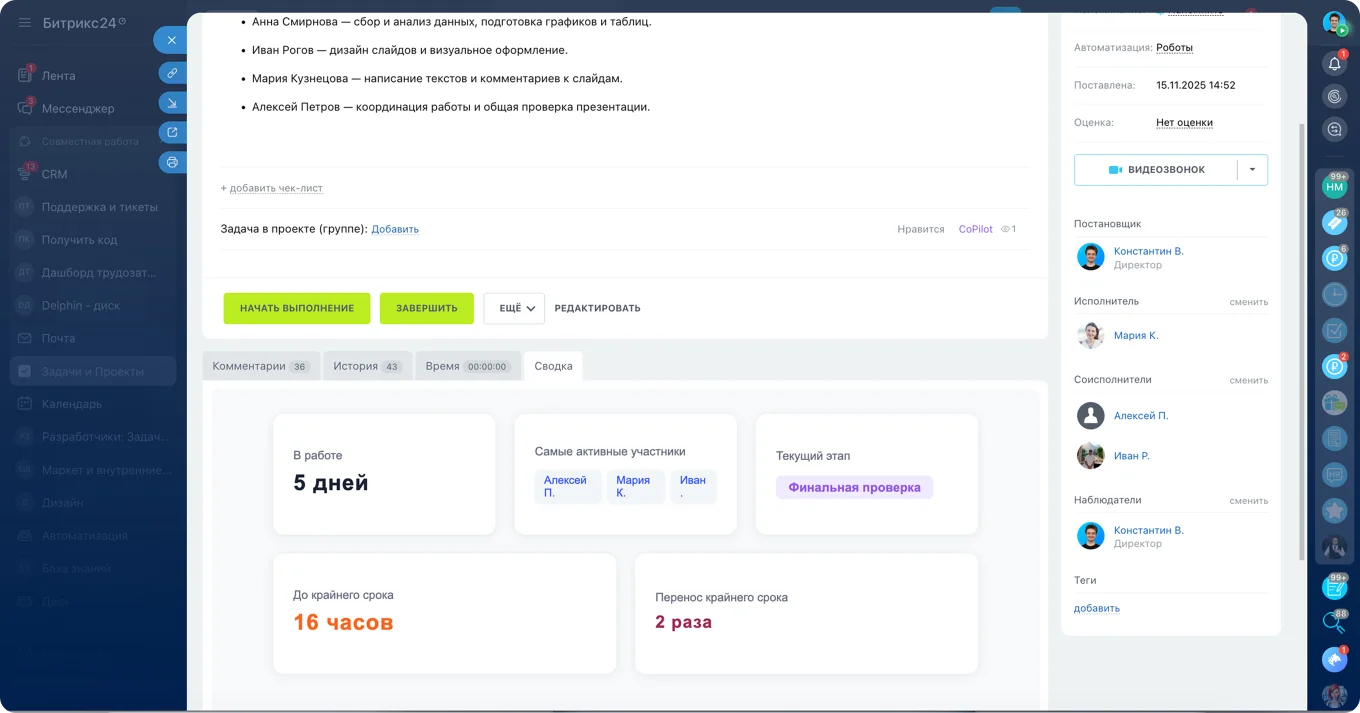Expand the 'ЕЩЁ' actions dropdown

(513, 308)
